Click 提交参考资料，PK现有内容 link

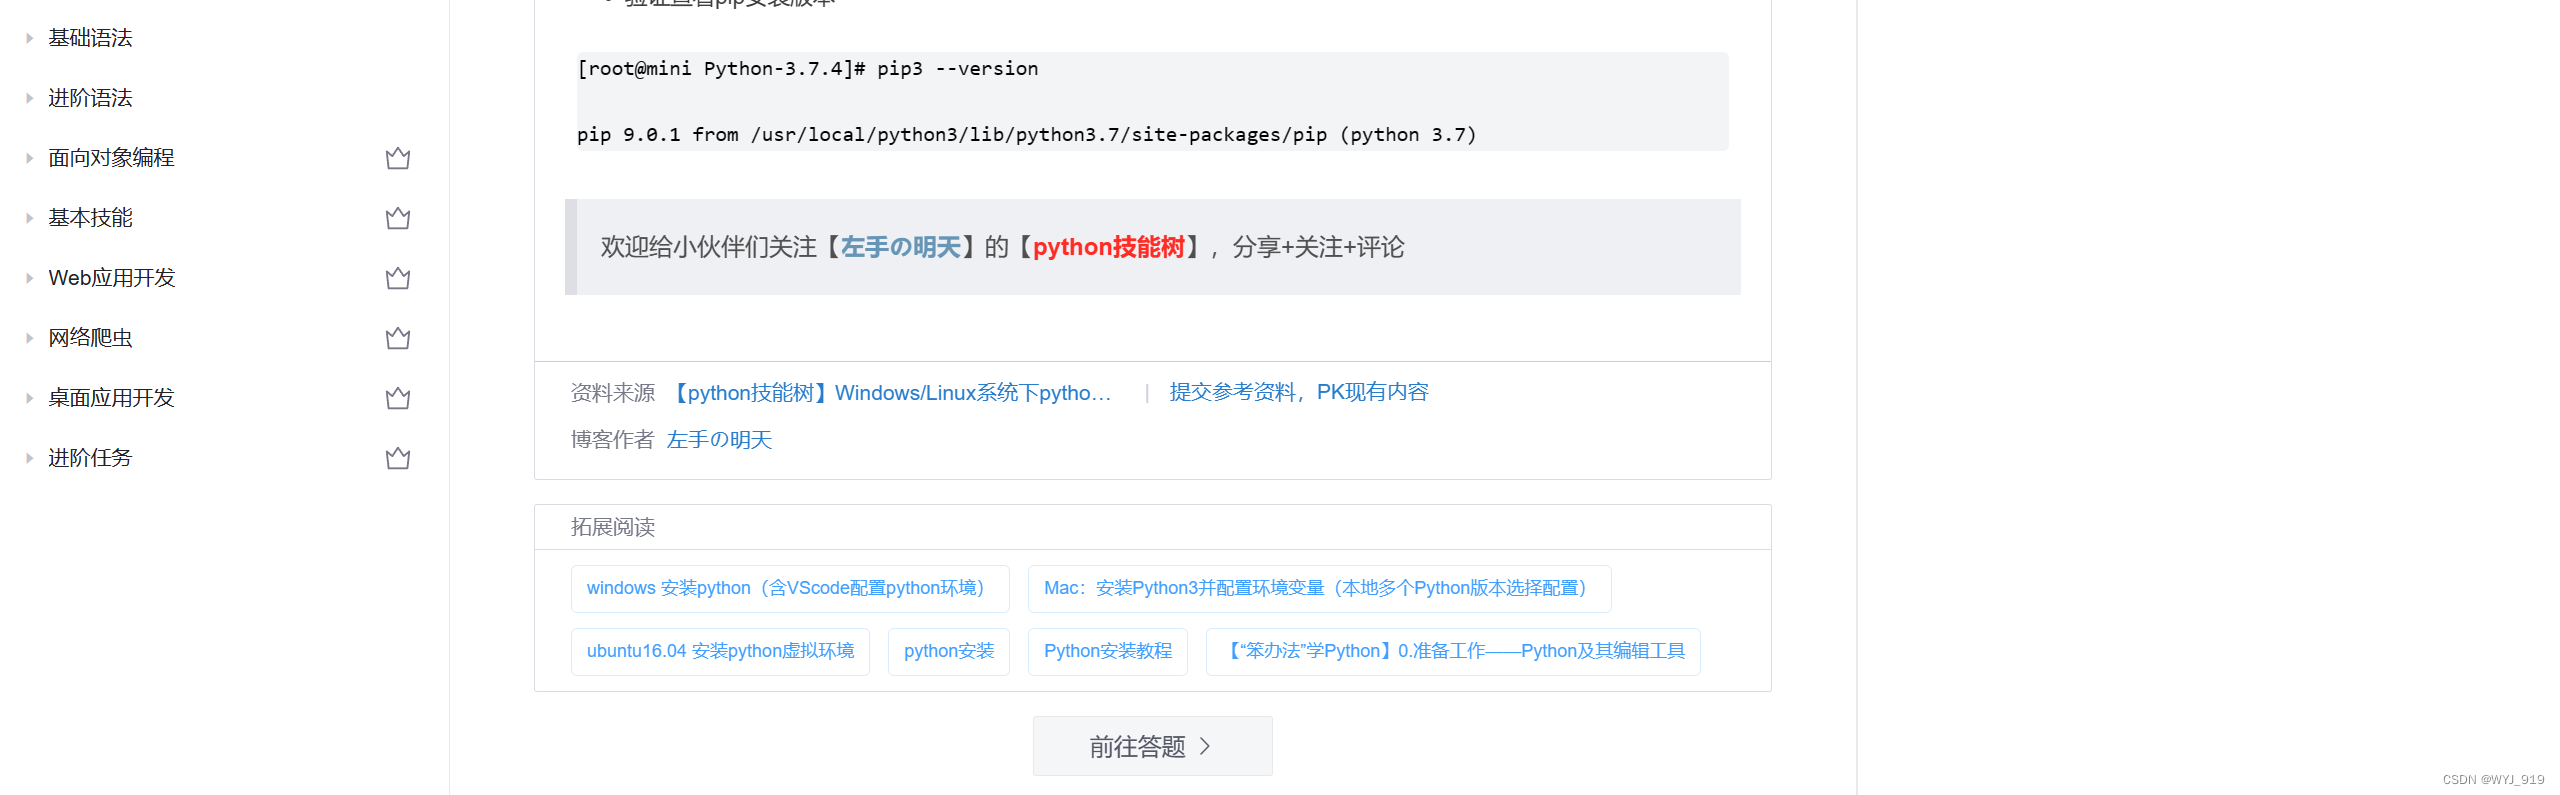tap(1299, 392)
